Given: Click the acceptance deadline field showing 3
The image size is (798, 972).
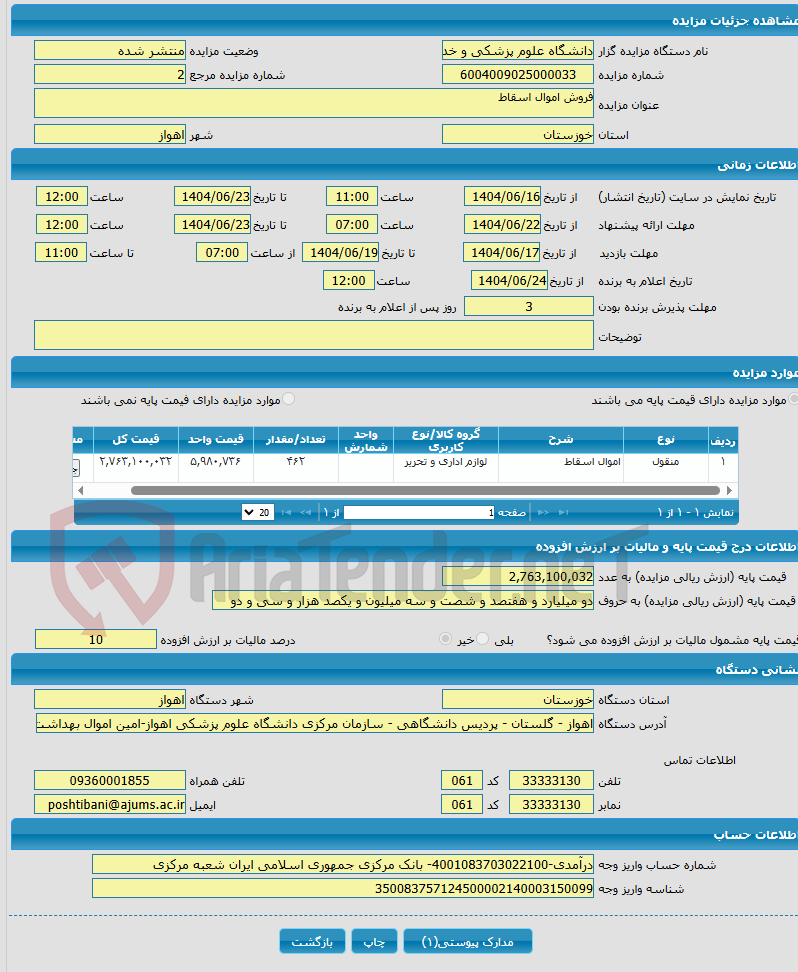Looking at the screenshot, I should point(529,306).
